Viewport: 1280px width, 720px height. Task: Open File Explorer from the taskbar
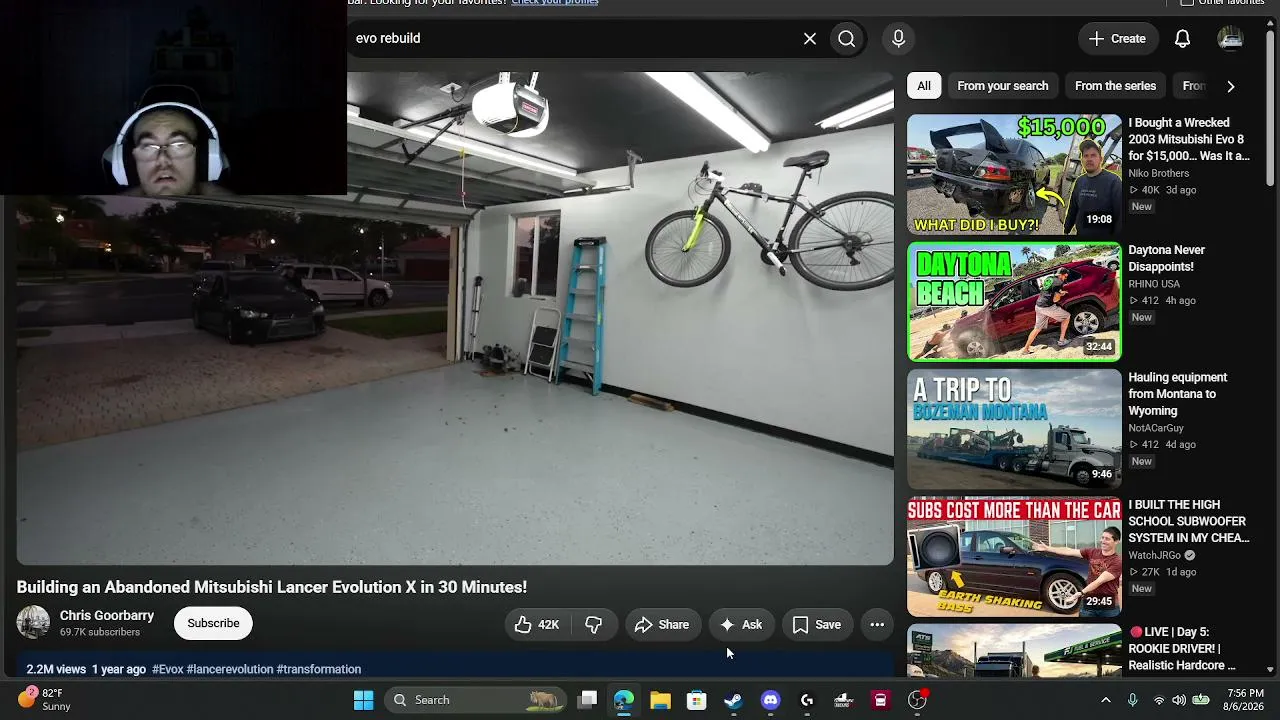[660, 700]
